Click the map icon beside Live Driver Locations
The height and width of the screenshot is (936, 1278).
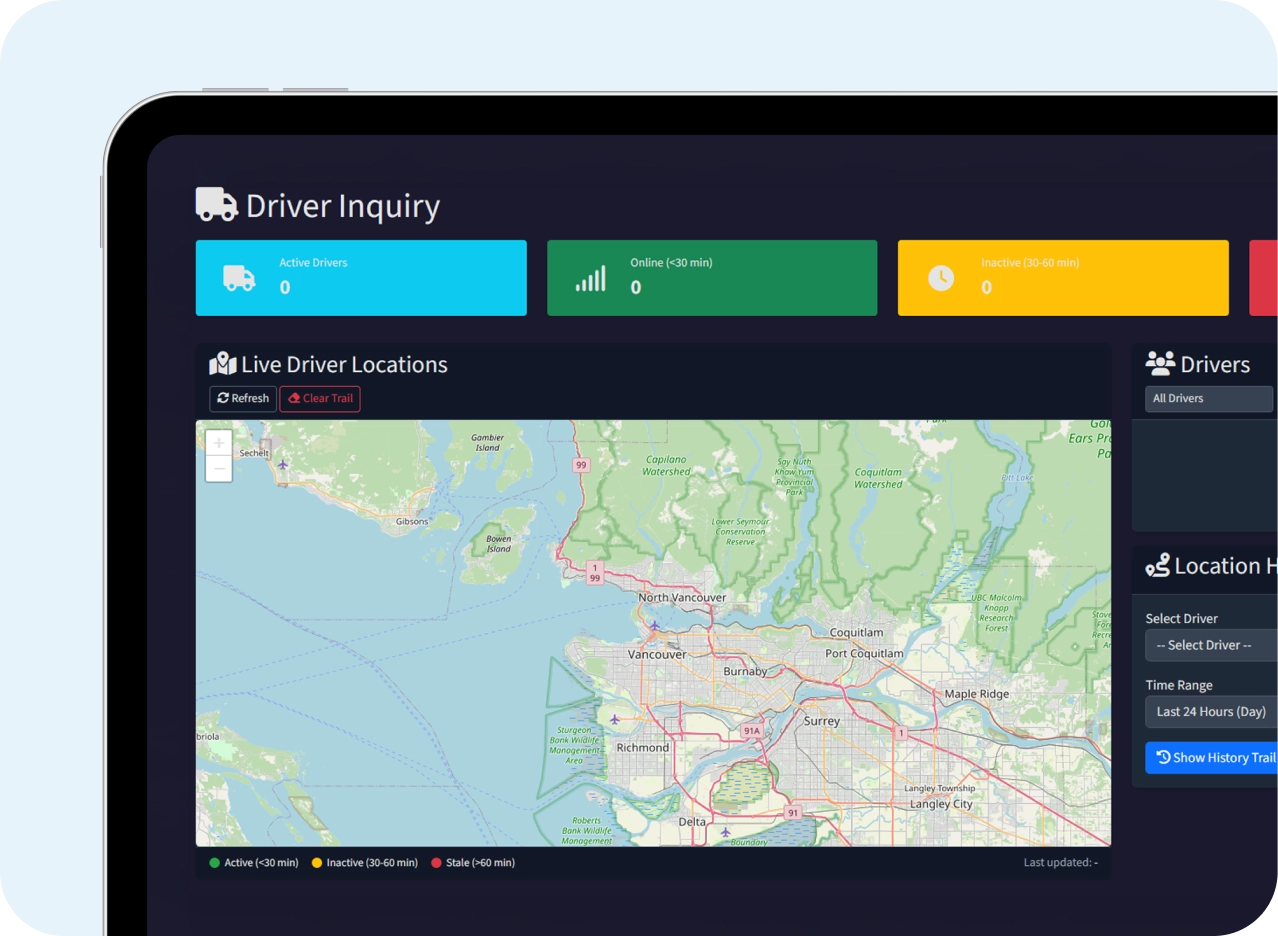[222, 364]
